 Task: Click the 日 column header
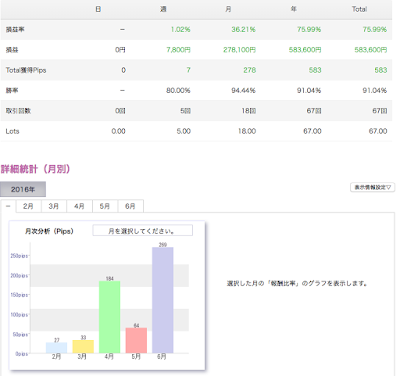coord(98,9)
